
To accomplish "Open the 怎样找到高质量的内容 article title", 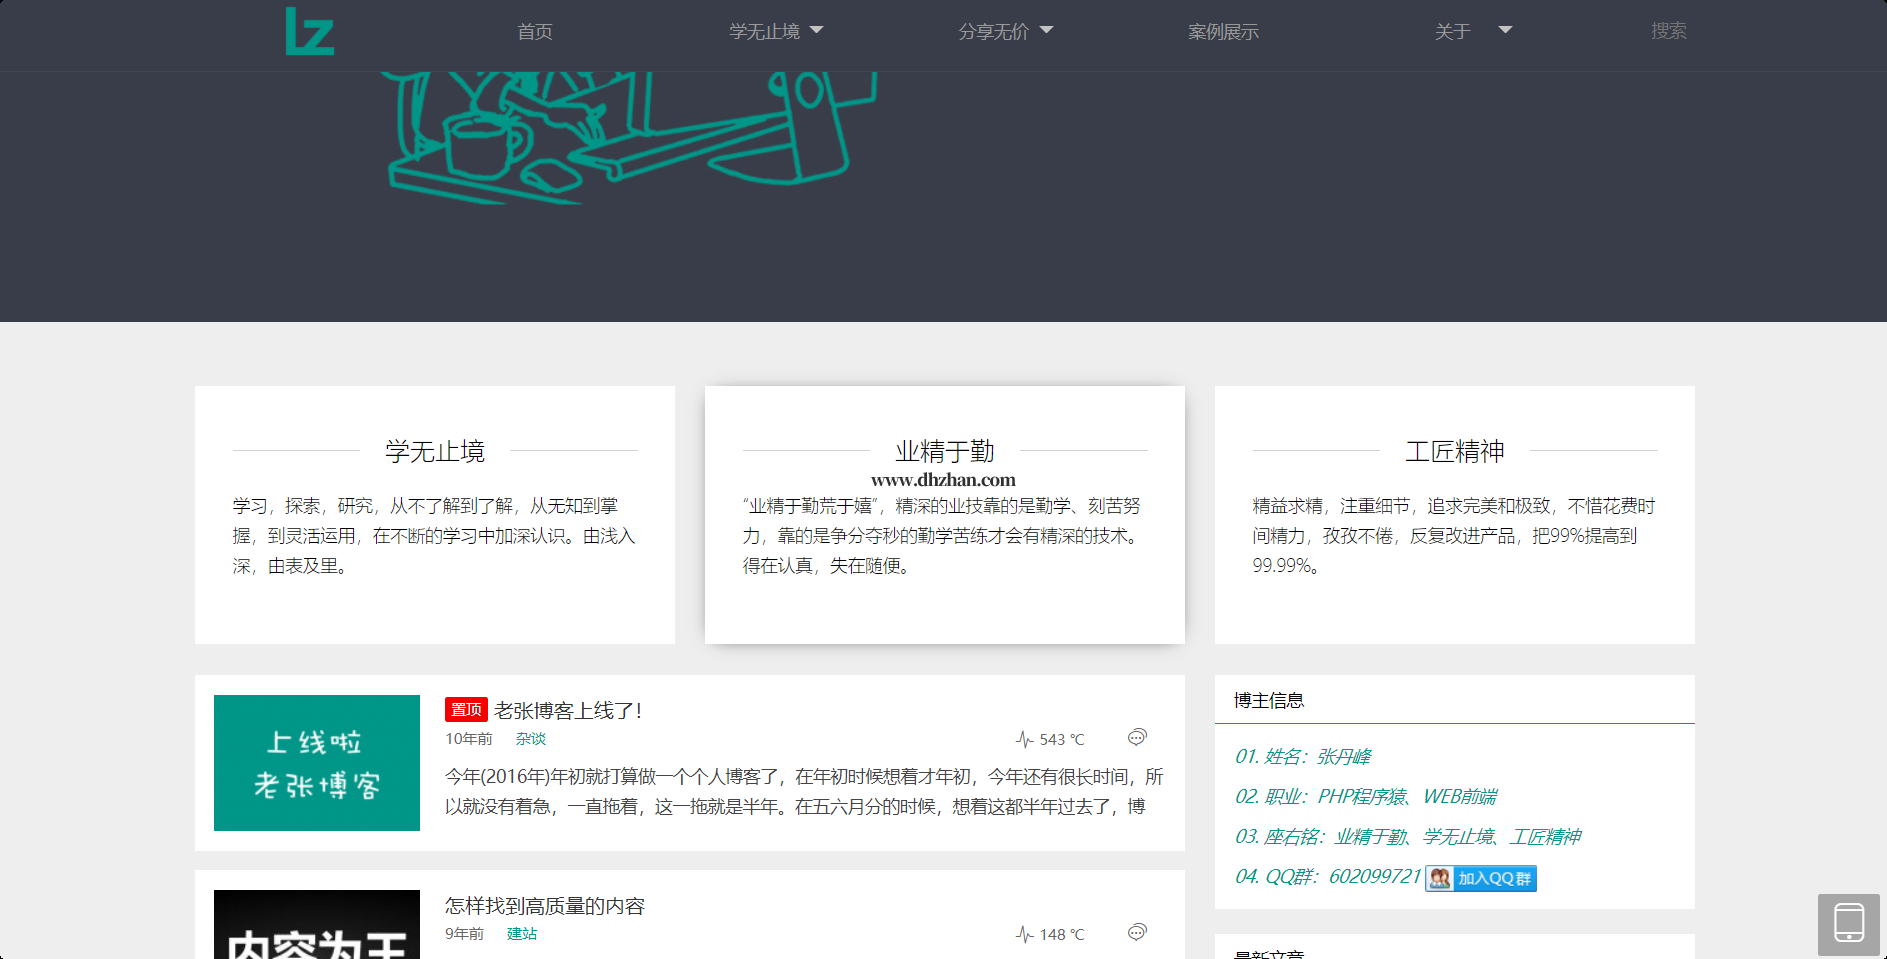I will [545, 906].
